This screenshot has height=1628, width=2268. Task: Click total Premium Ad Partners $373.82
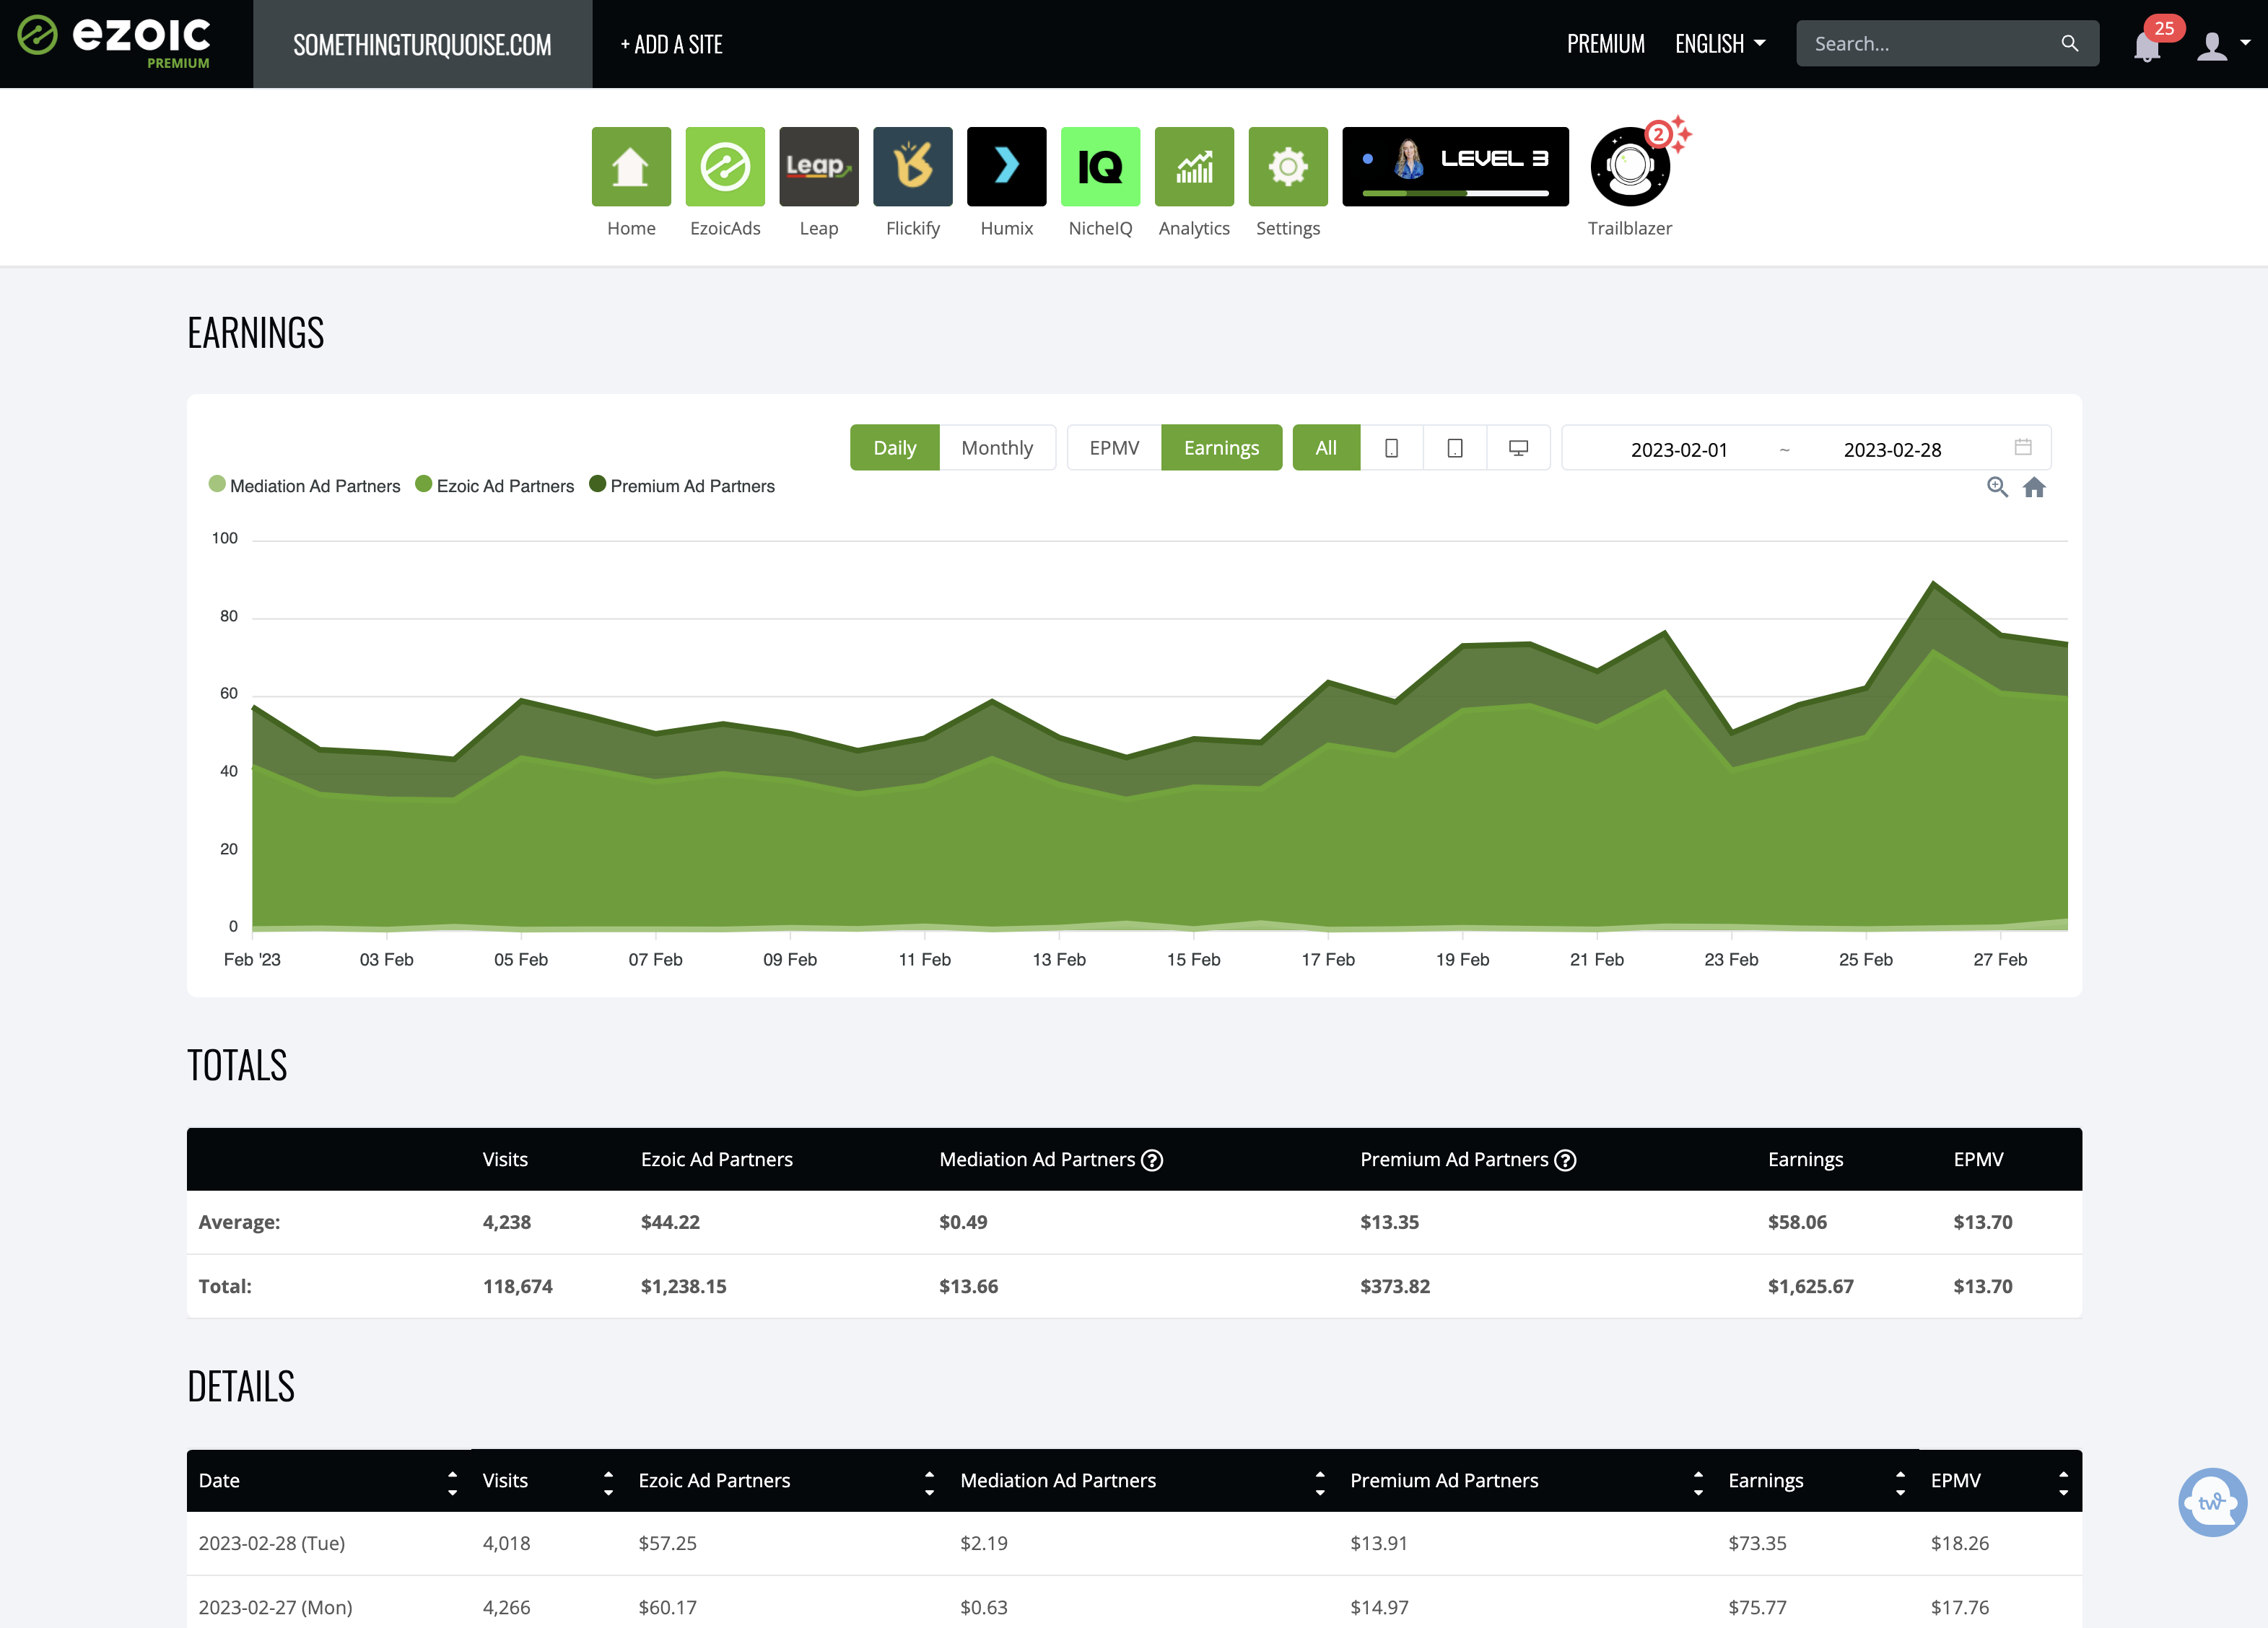coord(1394,1286)
